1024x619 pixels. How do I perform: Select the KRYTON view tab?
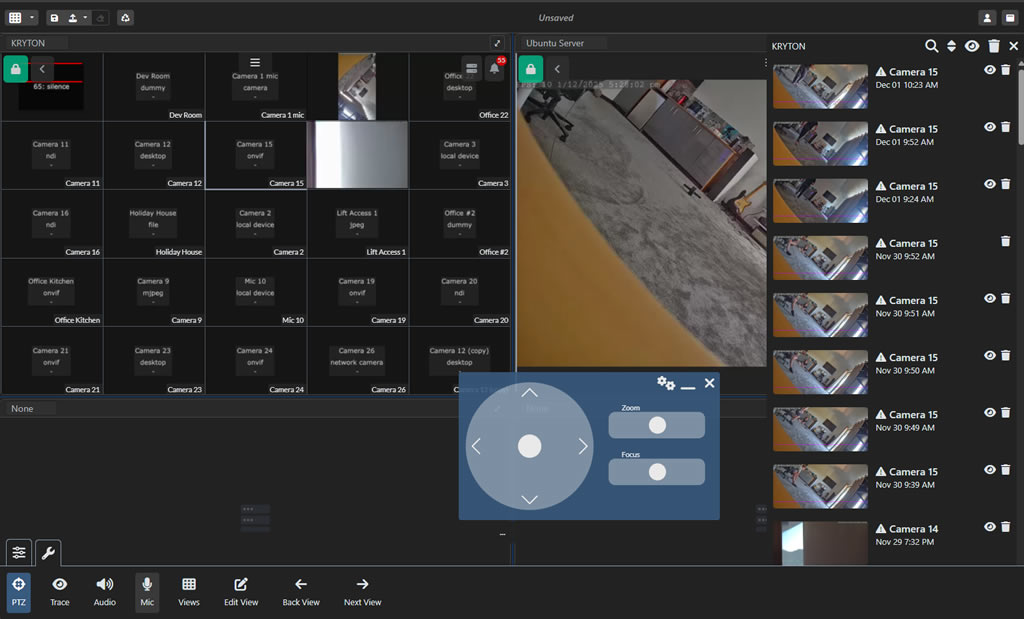(30, 43)
